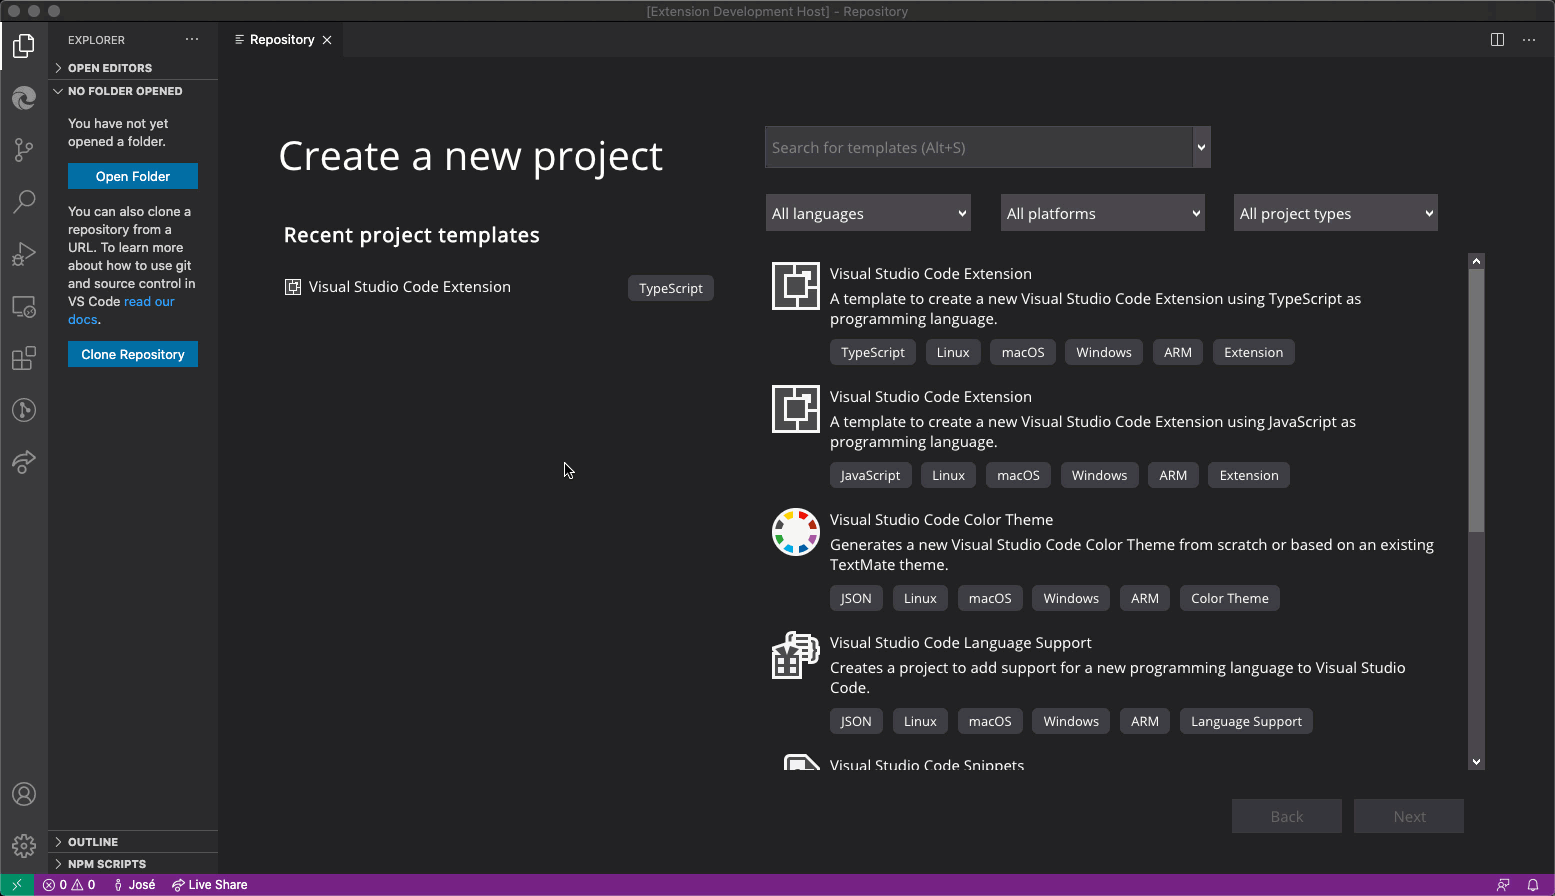
Task: Select the Repository editor tab
Action: [x=281, y=40]
